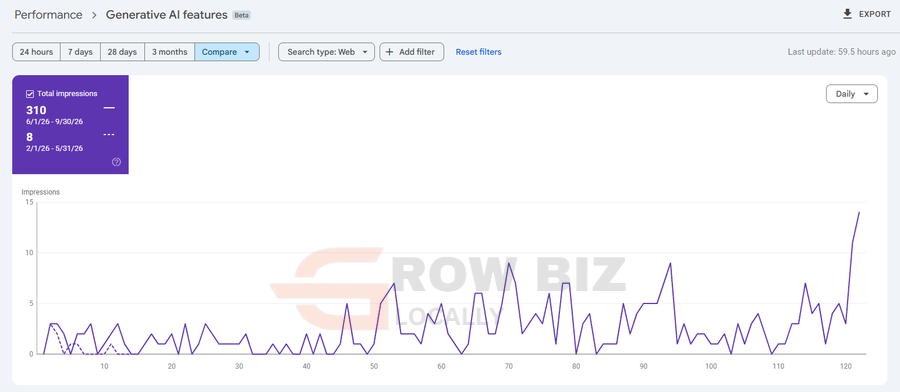The height and width of the screenshot is (392, 900).
Task: Open the Search type: Web dropdown
Action: point(327,52)
